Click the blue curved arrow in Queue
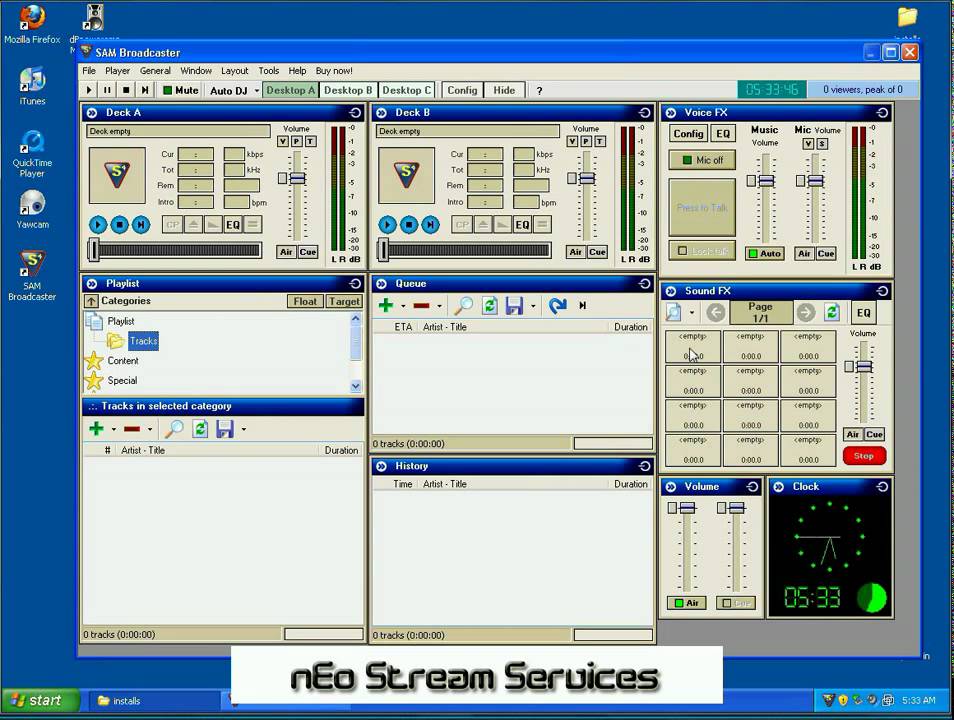This screenshot has height=720, width=954. pyautogui.click(x=557, y=306)
